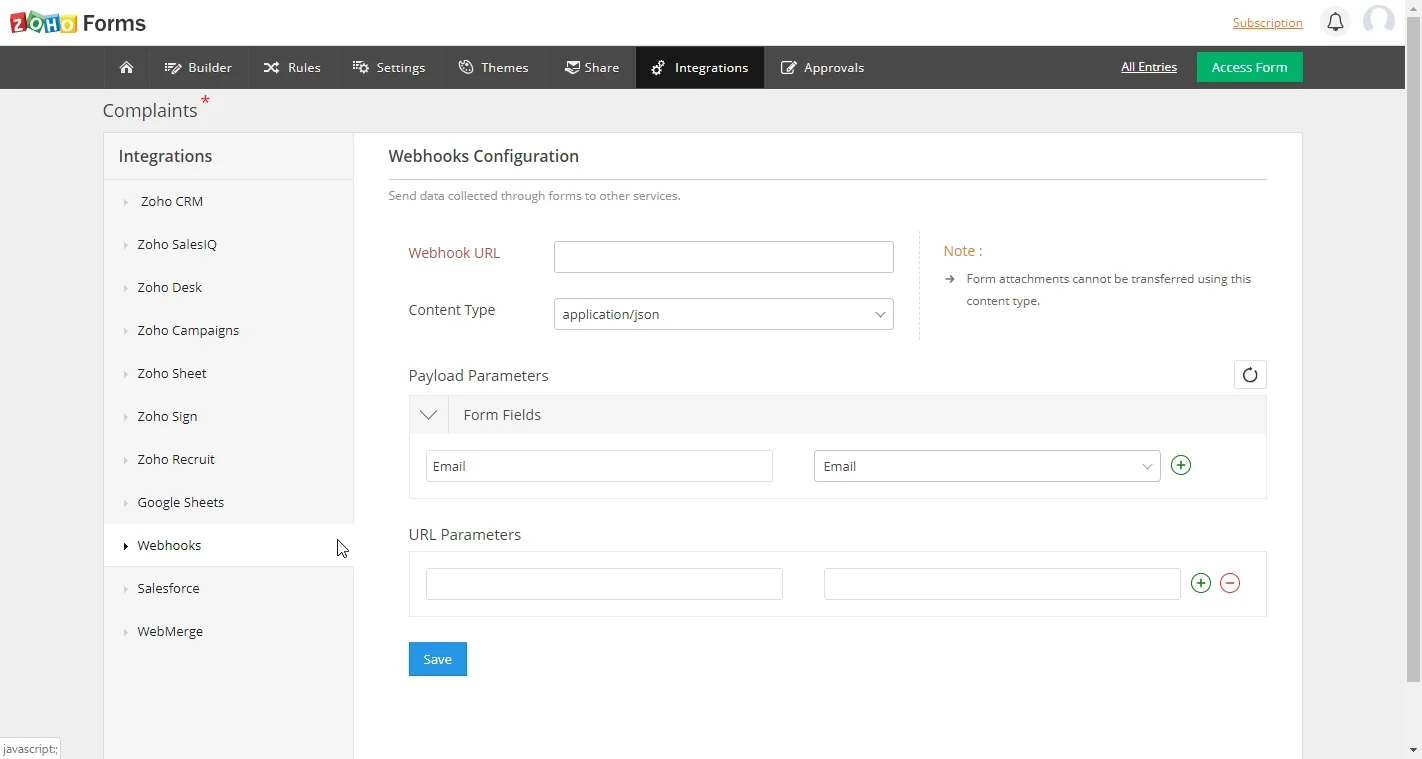Image resolution: width=1422 pixels, height=759 pixels.
Task: Click the Form Fields section label
Action: (502, 415)
